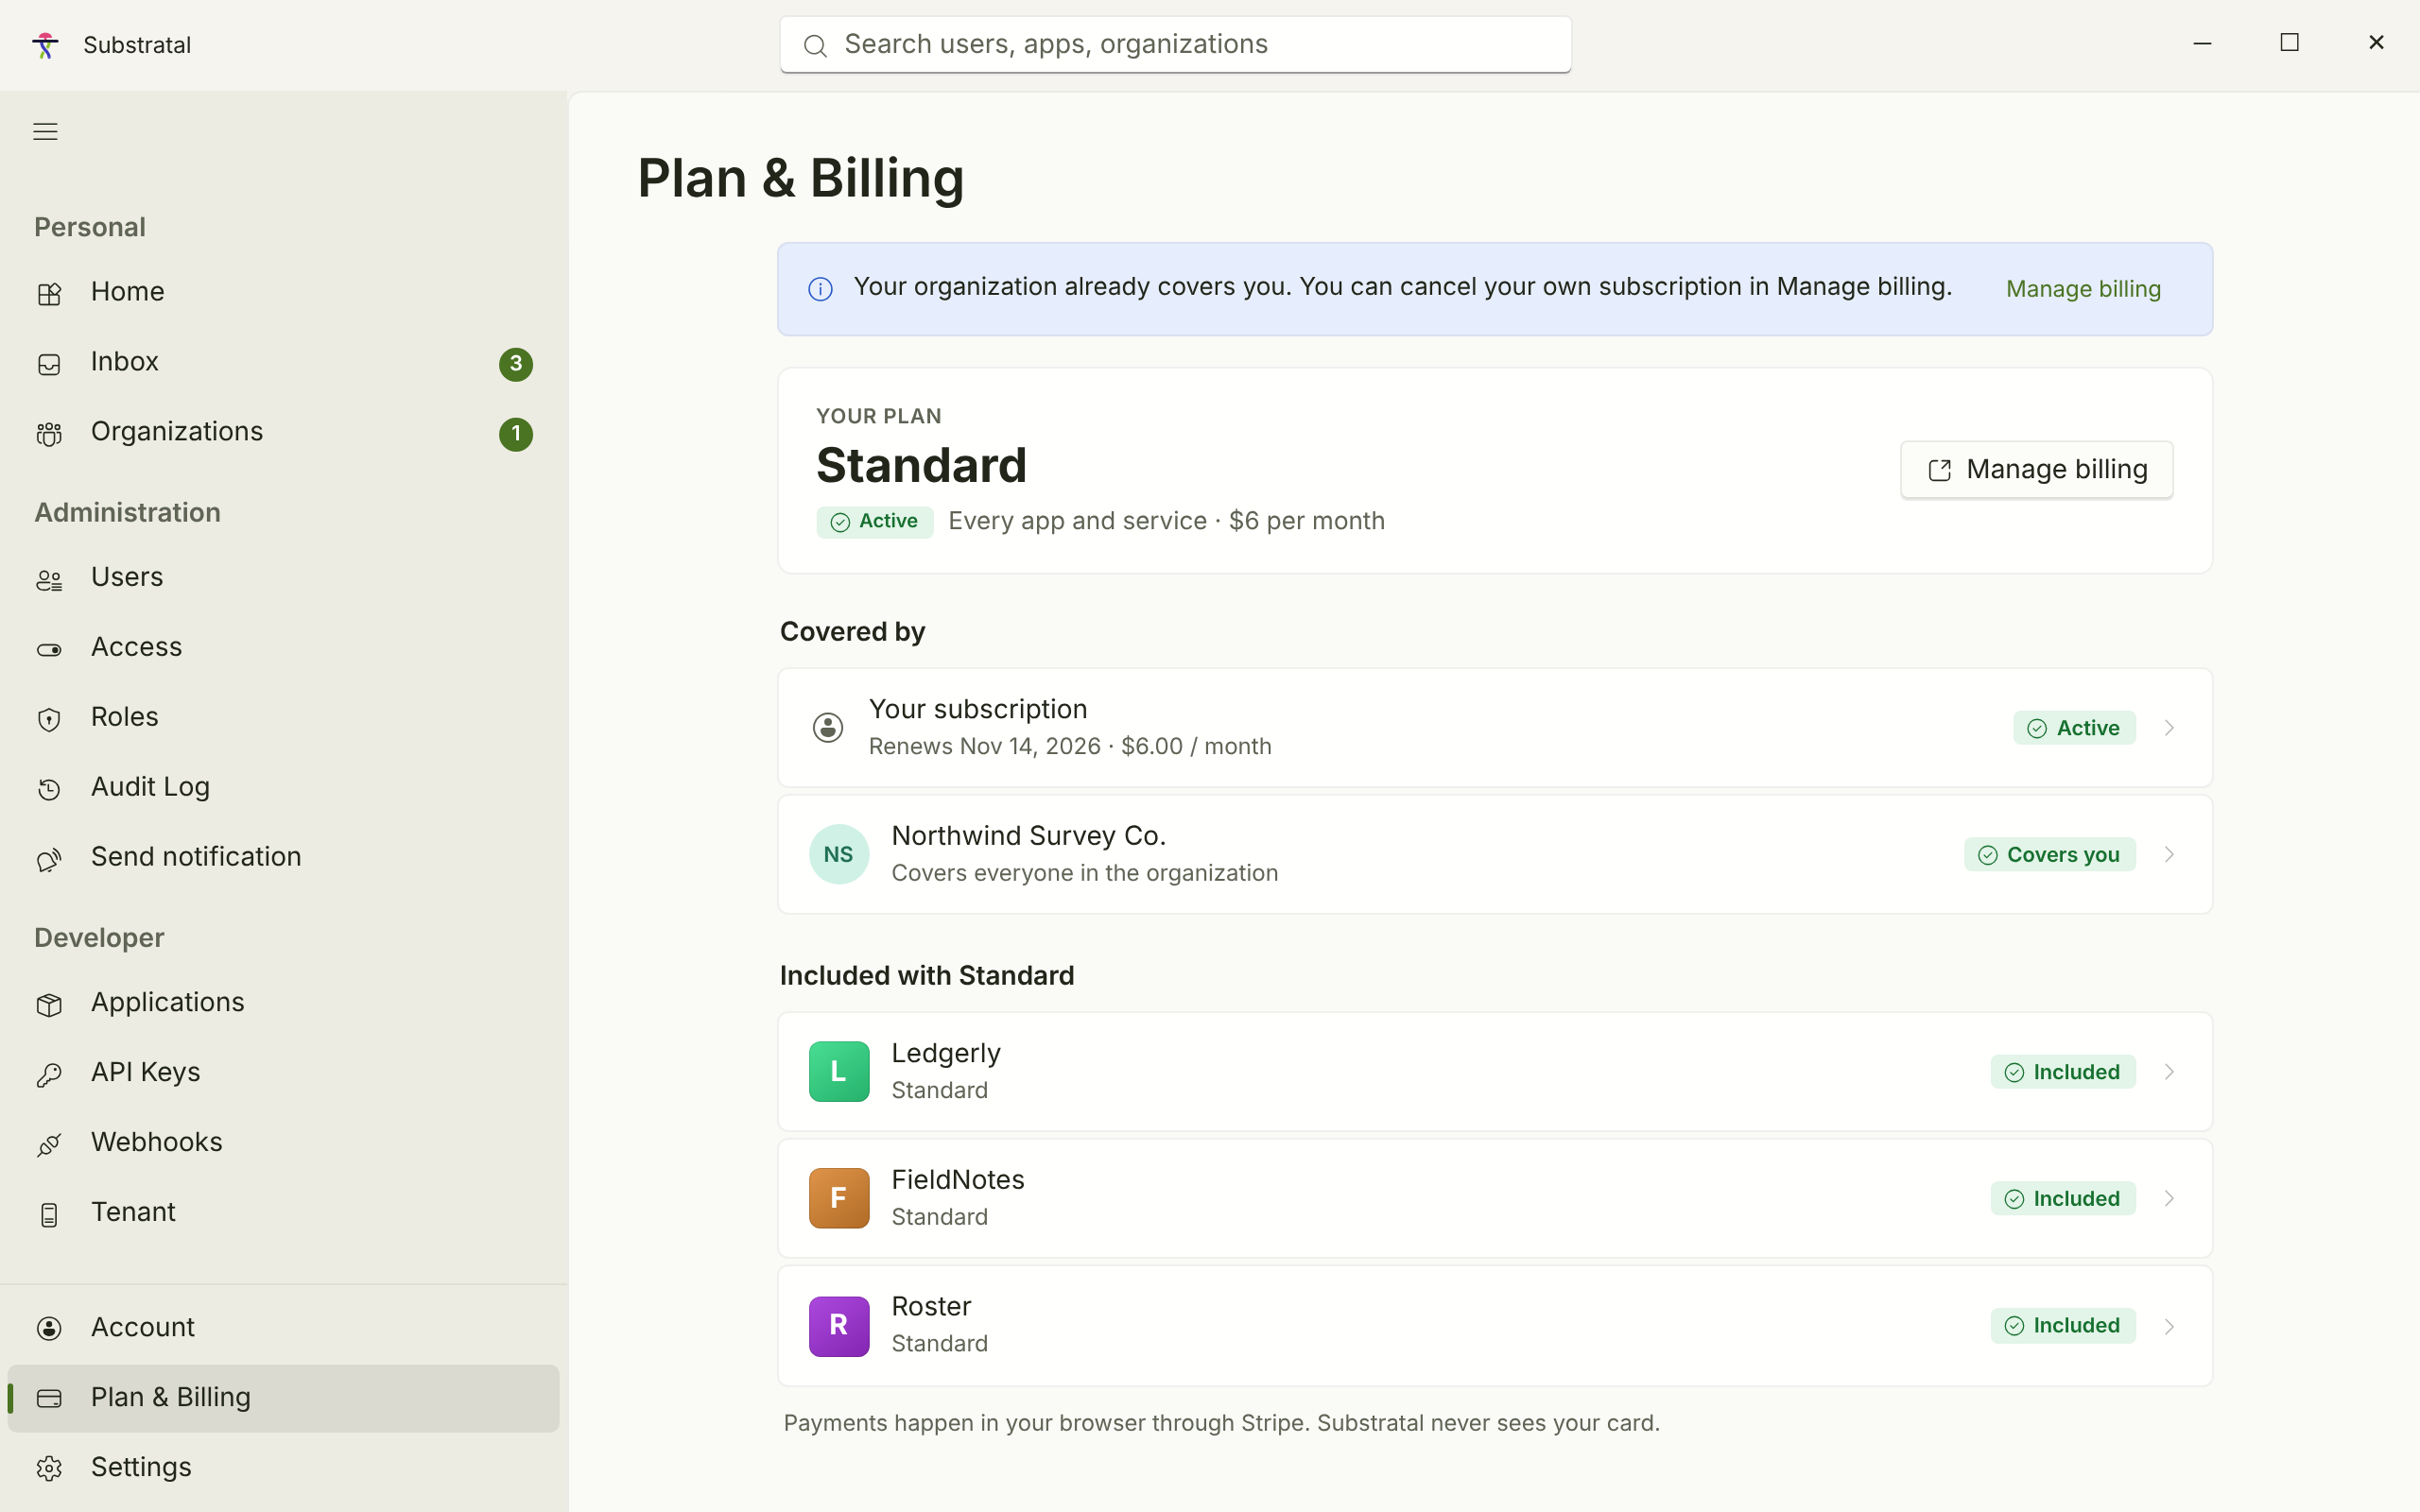Click the API Keys key icon
The image size is (2420, 1512).
click(x=49, y=1074)
